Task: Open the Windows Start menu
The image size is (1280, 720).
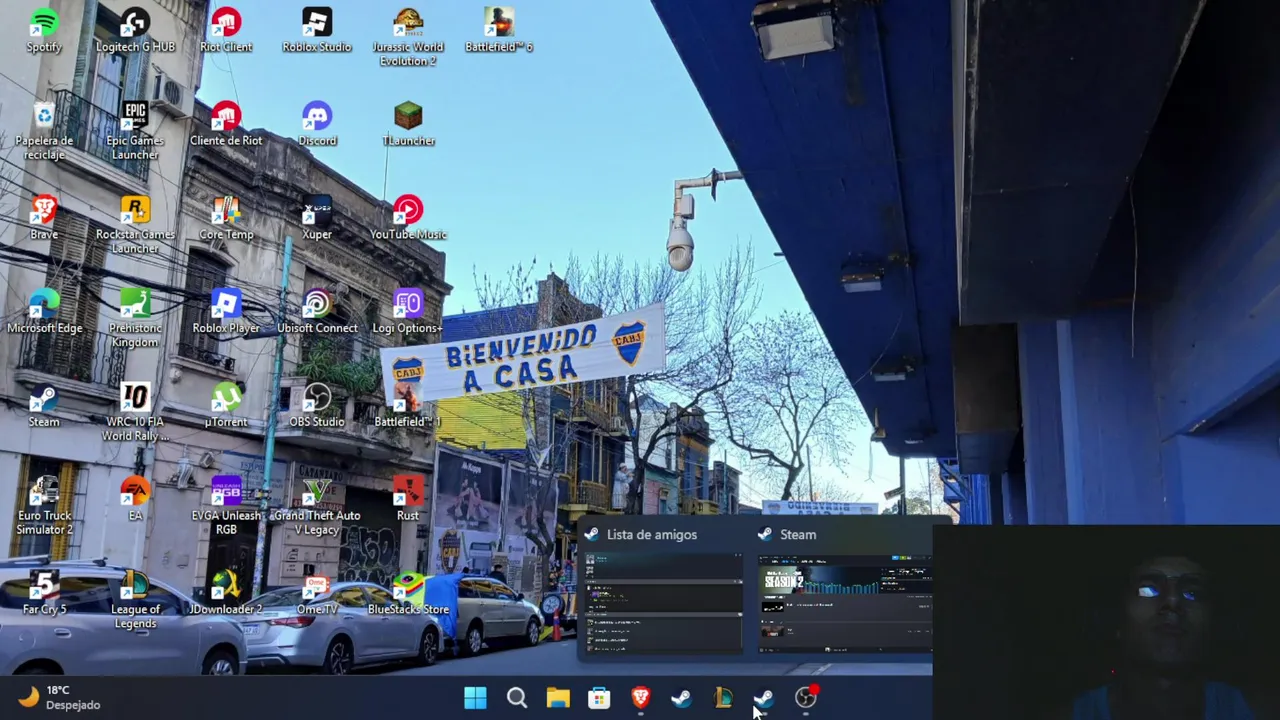Action: click(475, 698)
